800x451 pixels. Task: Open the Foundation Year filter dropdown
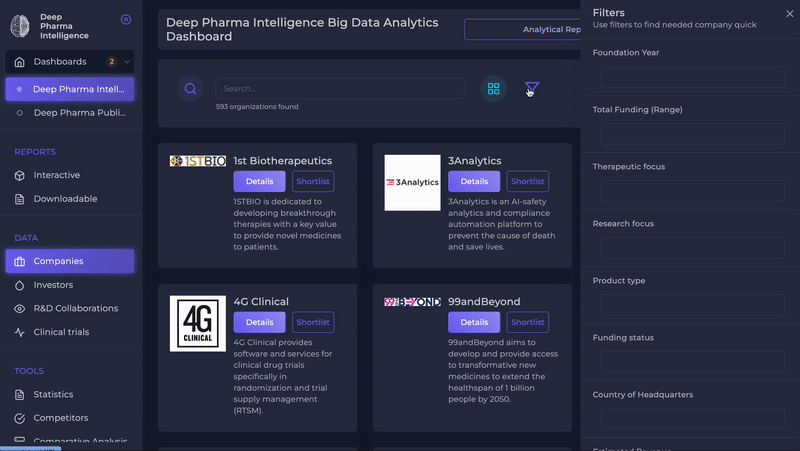point(692,77)
